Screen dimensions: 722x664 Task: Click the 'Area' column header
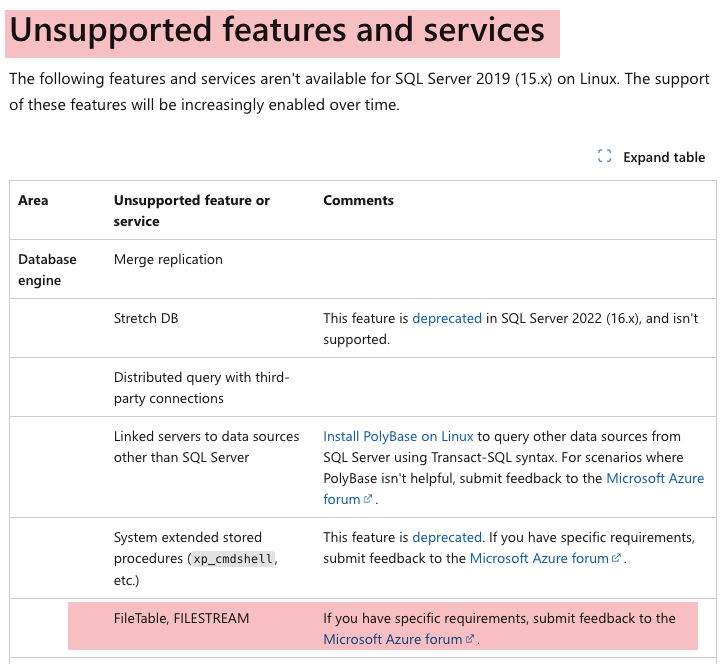33,200
